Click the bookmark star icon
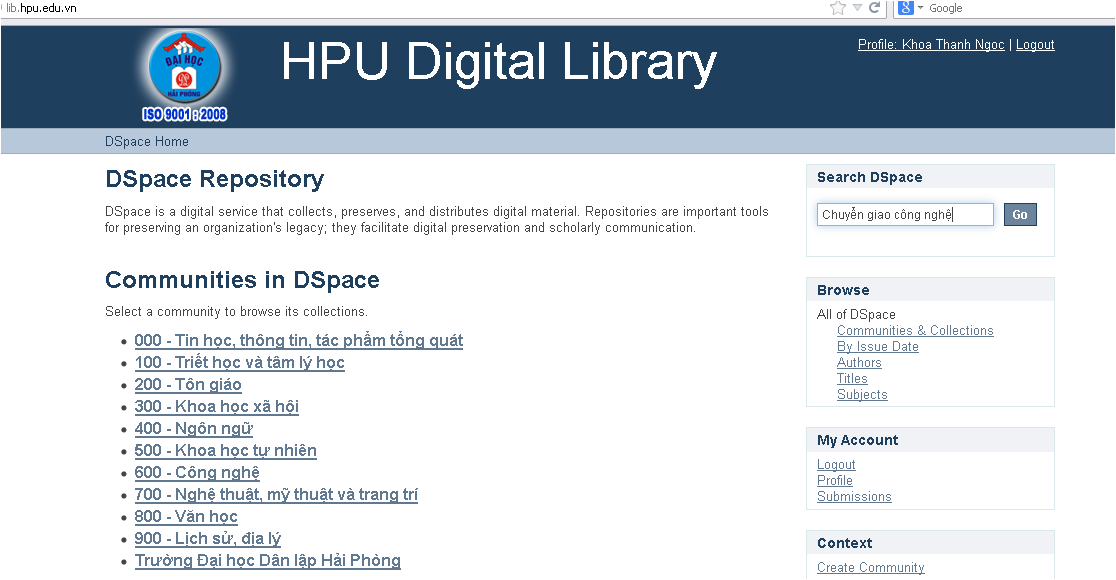 pyautogui.click(x=838, y=8)
